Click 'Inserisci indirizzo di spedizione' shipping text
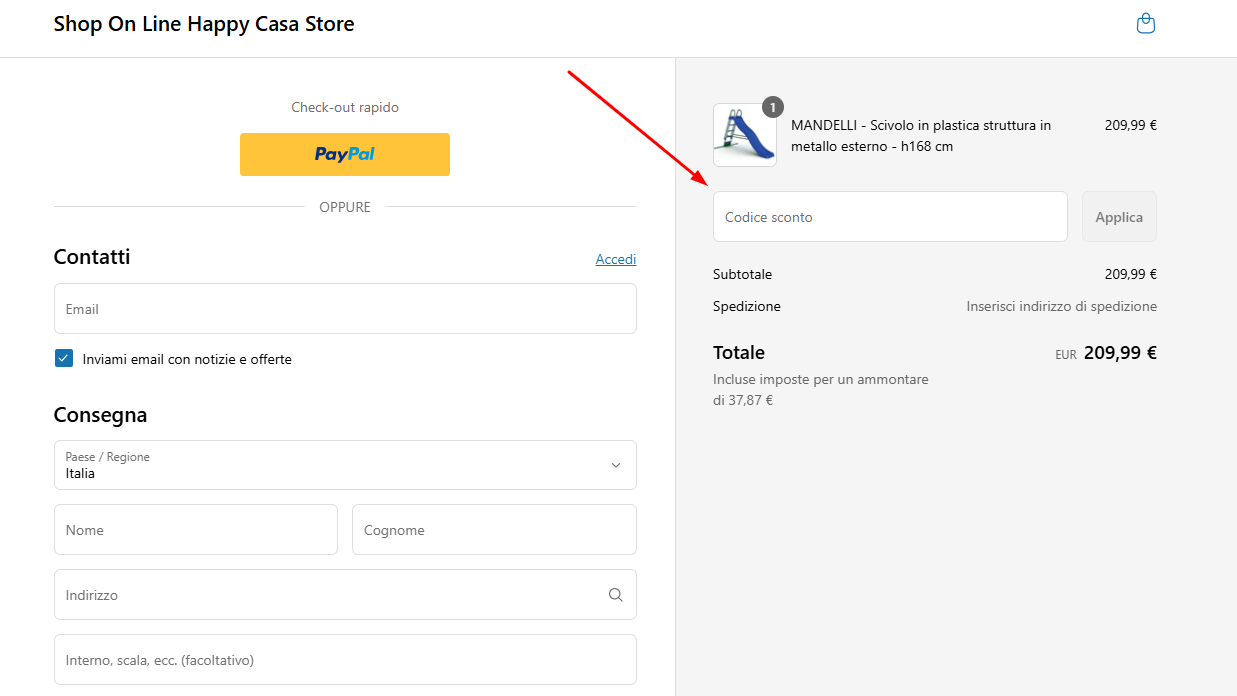 [1061, 307]
